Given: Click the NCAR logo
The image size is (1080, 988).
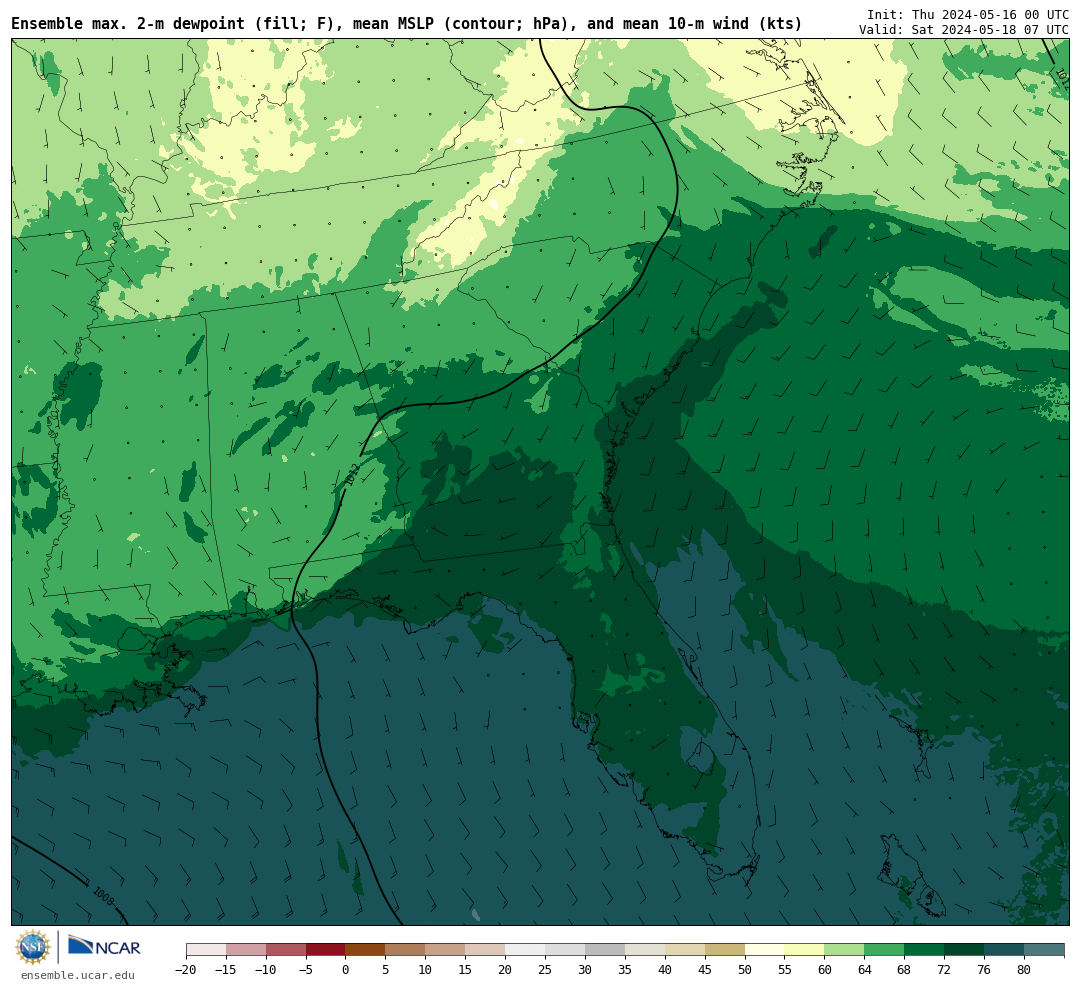Looking at the screenshot, I should tap(104, 947).
